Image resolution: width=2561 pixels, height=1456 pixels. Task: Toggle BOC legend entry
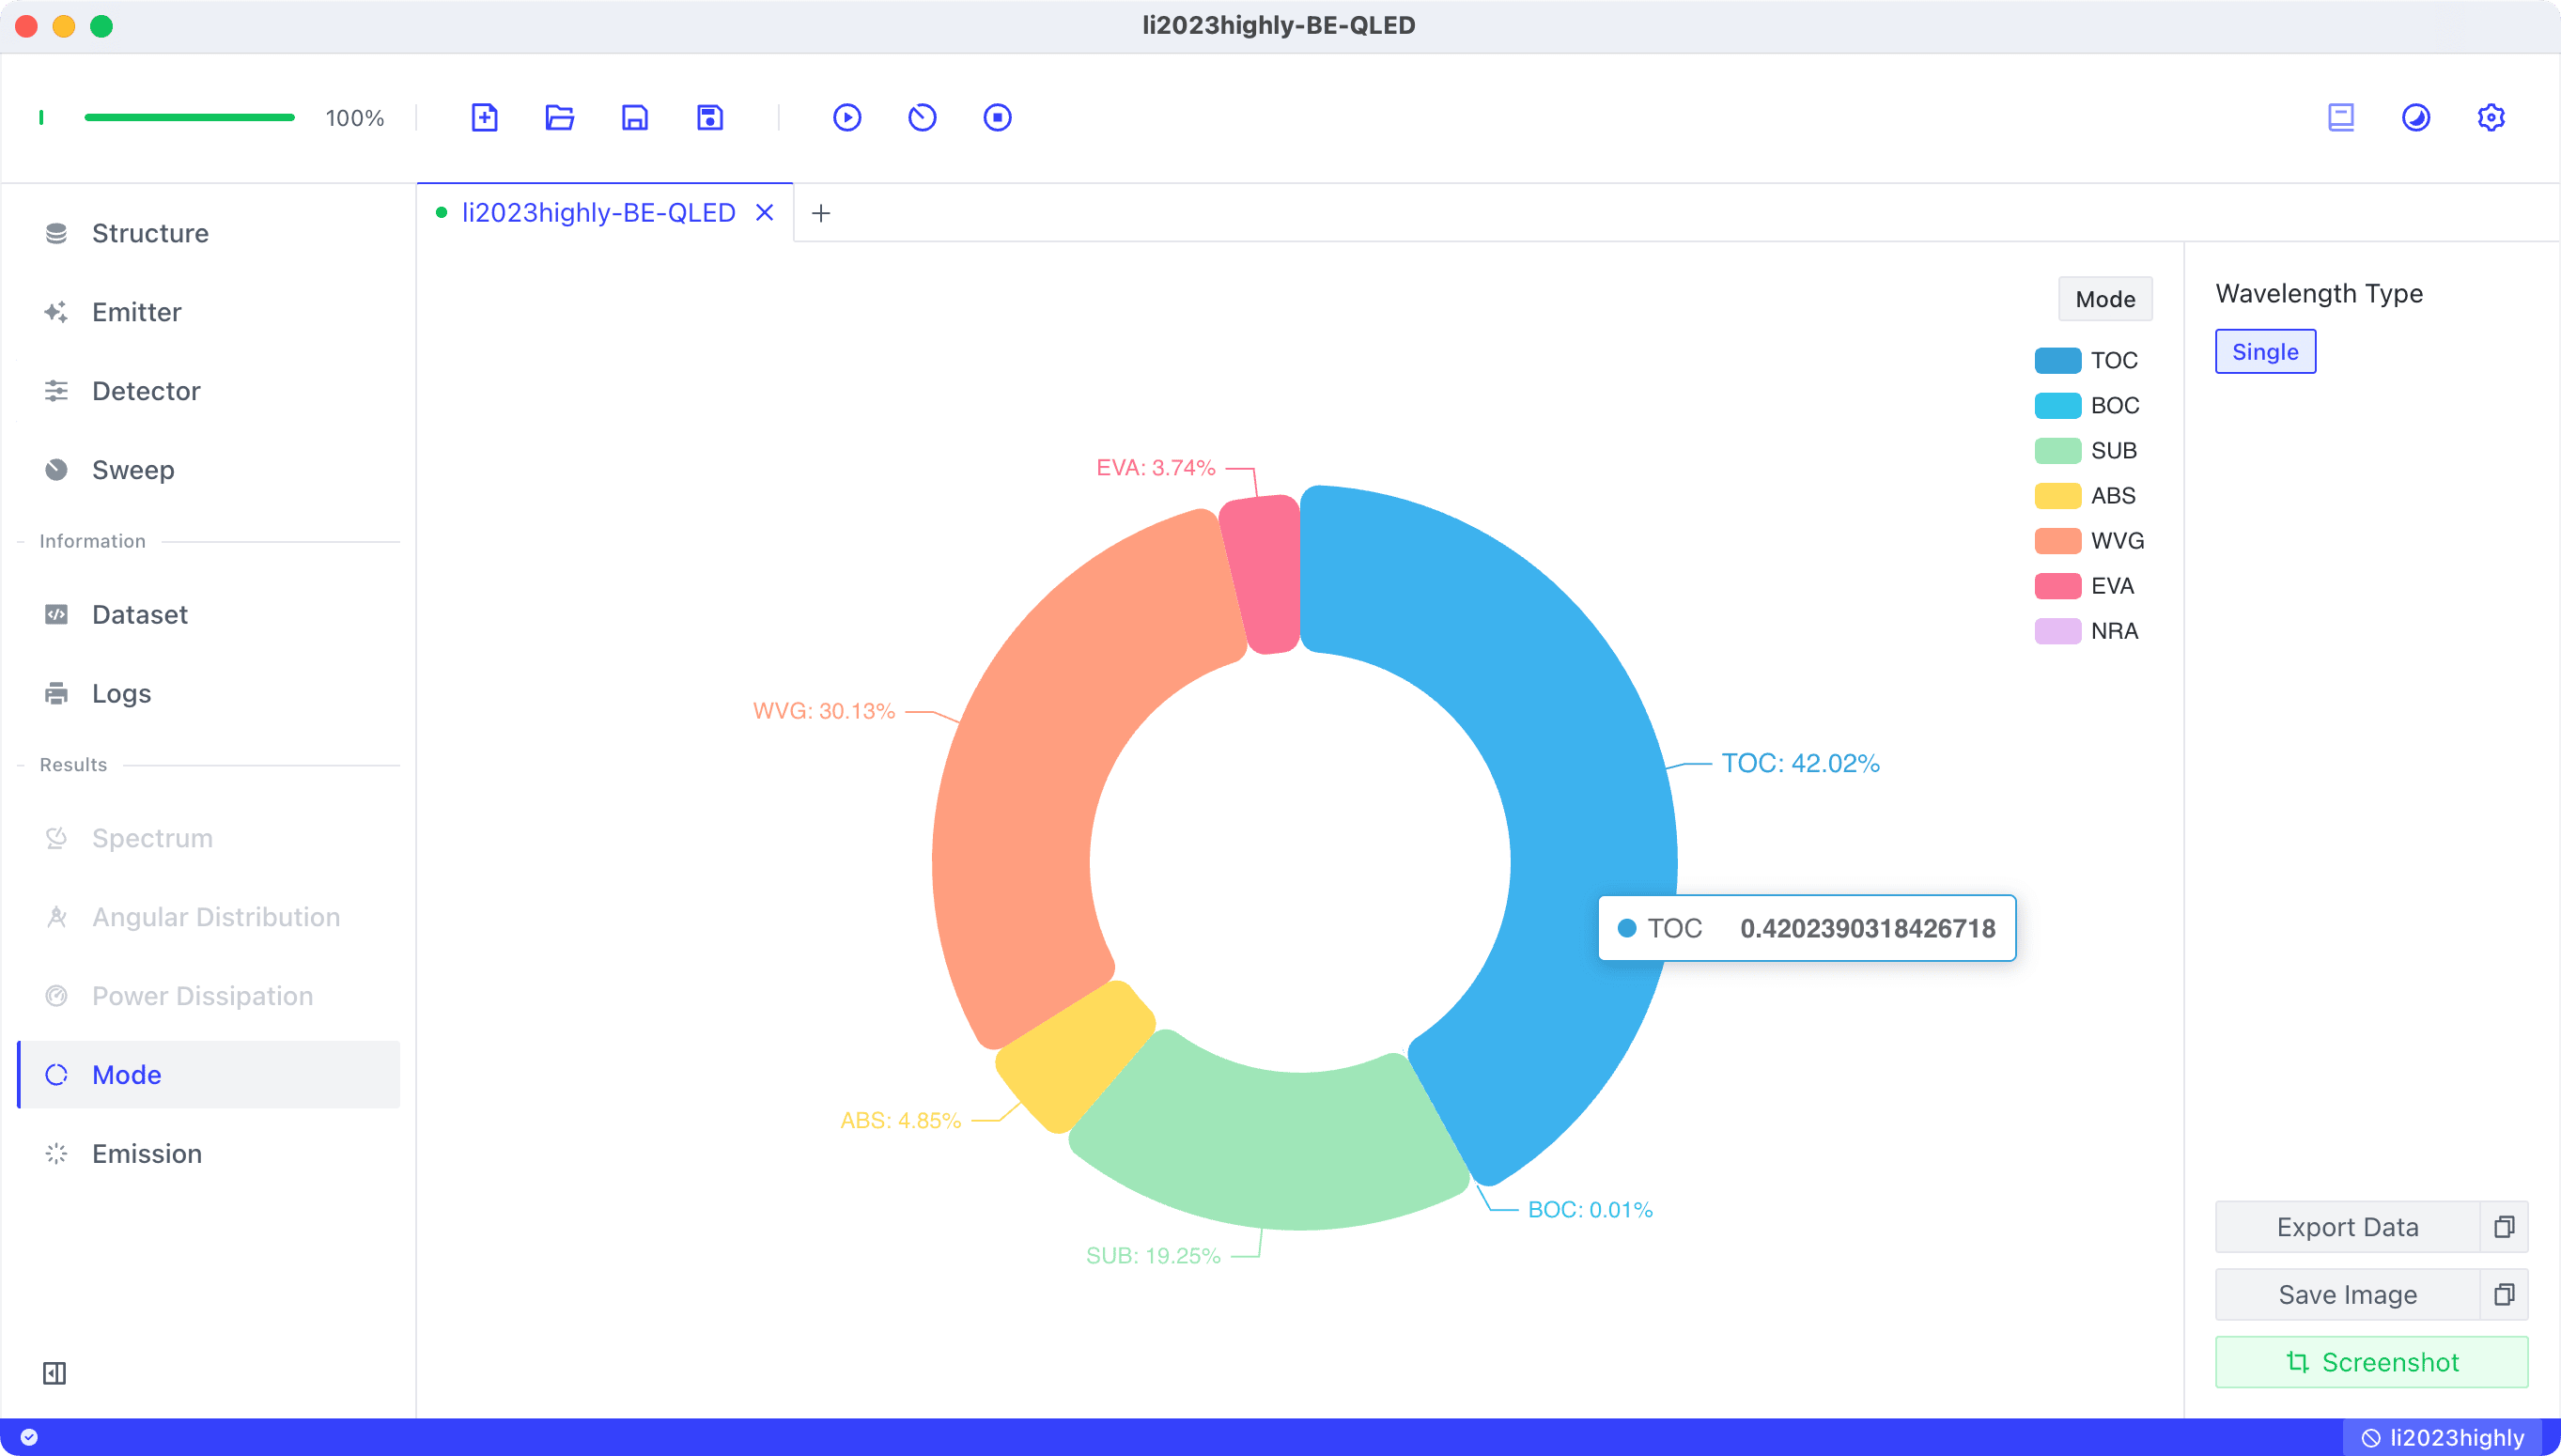pyautogui.click(x=2087, y=405)
